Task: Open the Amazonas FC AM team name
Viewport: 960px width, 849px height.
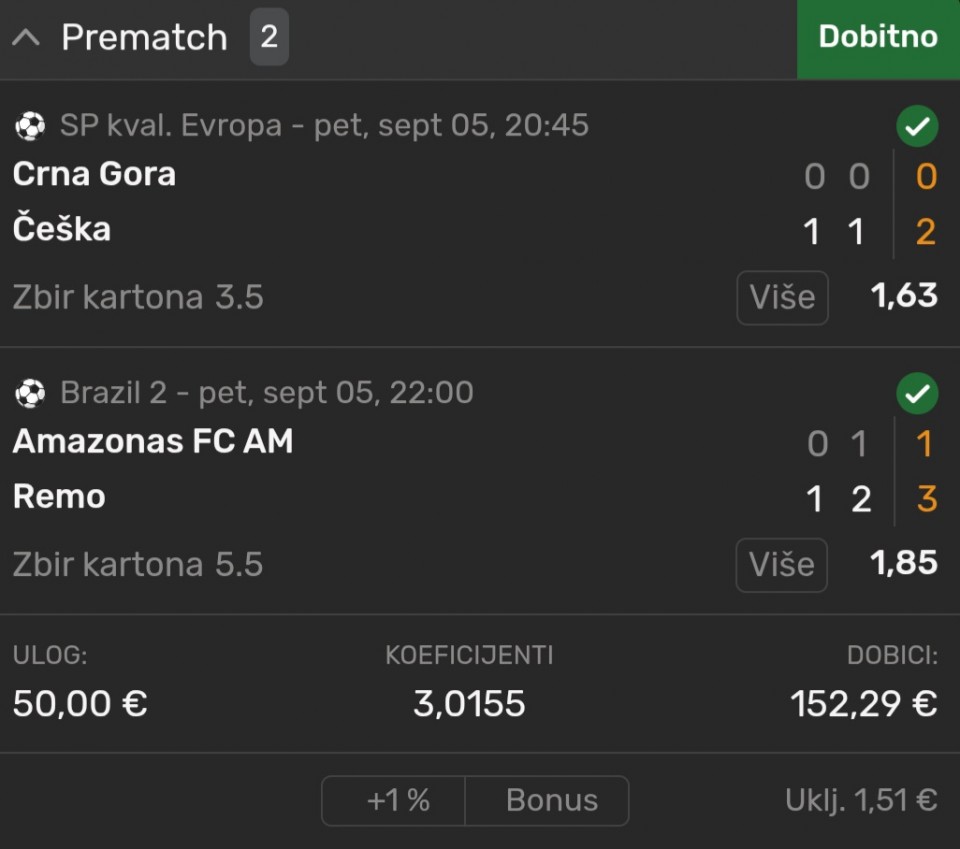Action: coord(153,441)
